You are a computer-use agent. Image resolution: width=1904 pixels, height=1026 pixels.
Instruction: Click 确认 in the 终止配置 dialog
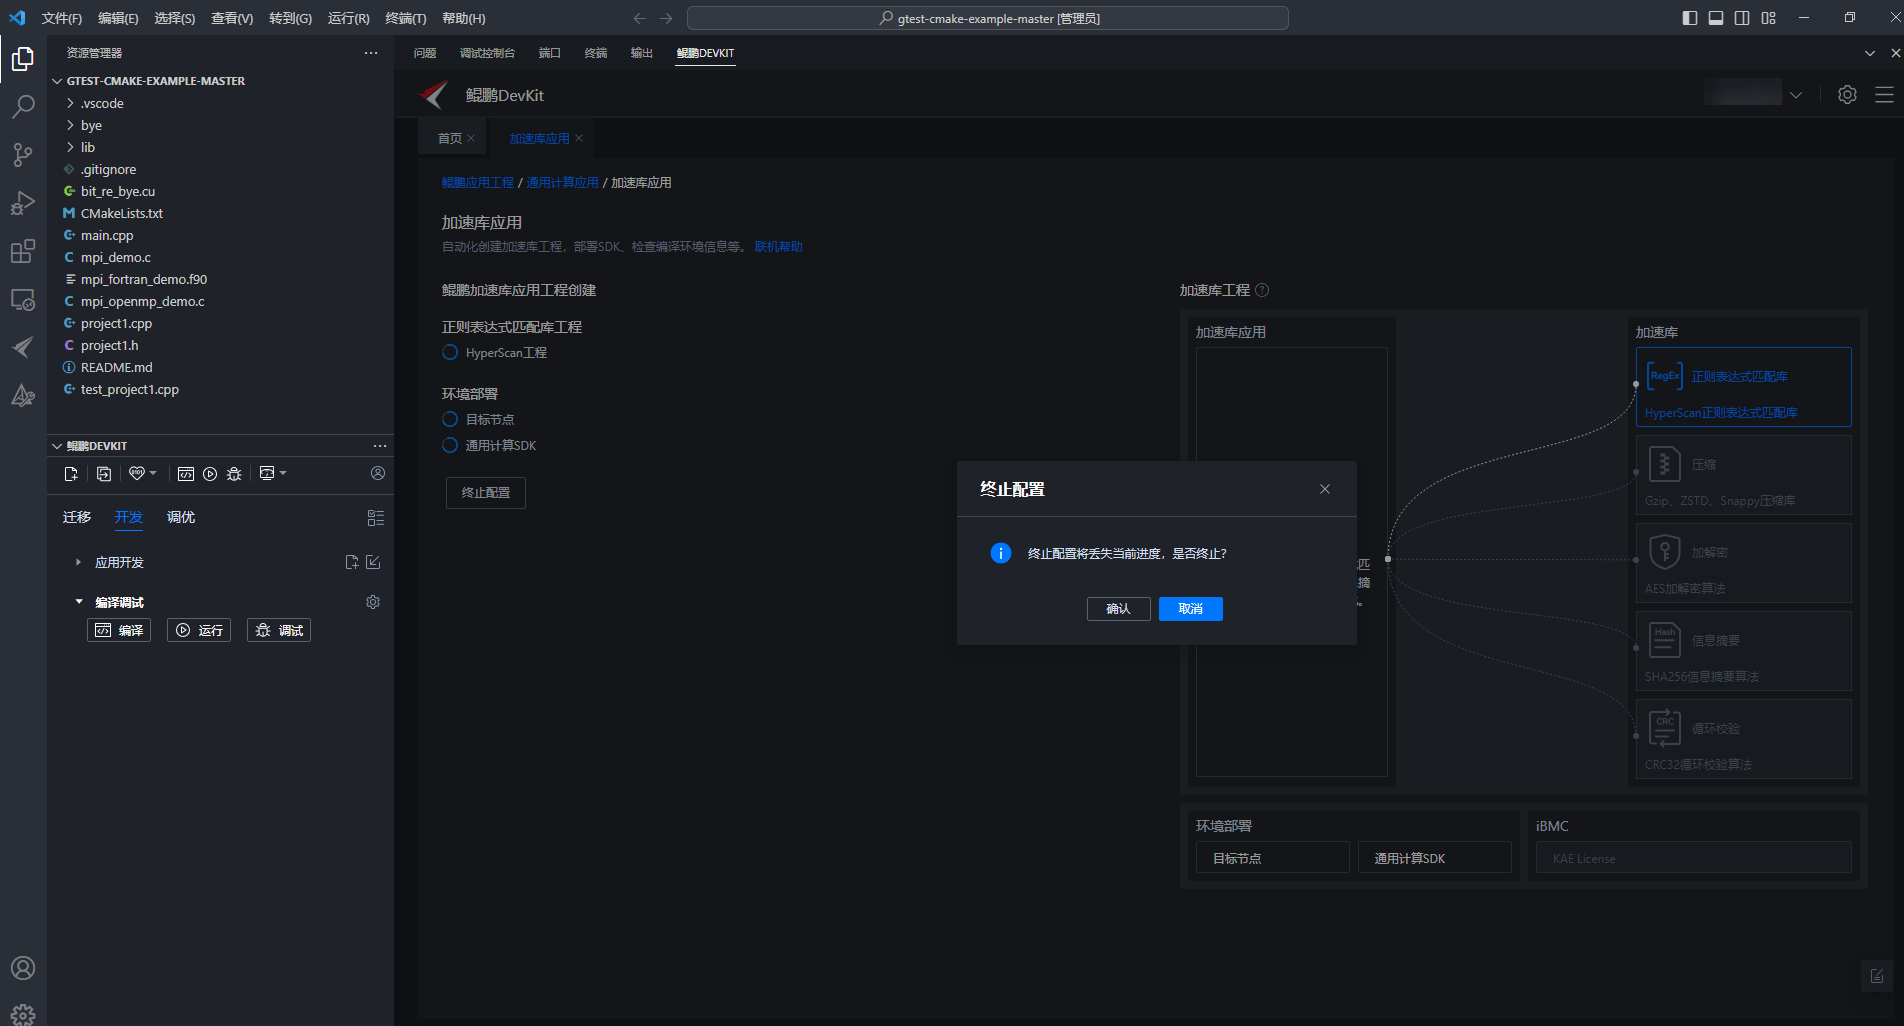(1118, 609)
